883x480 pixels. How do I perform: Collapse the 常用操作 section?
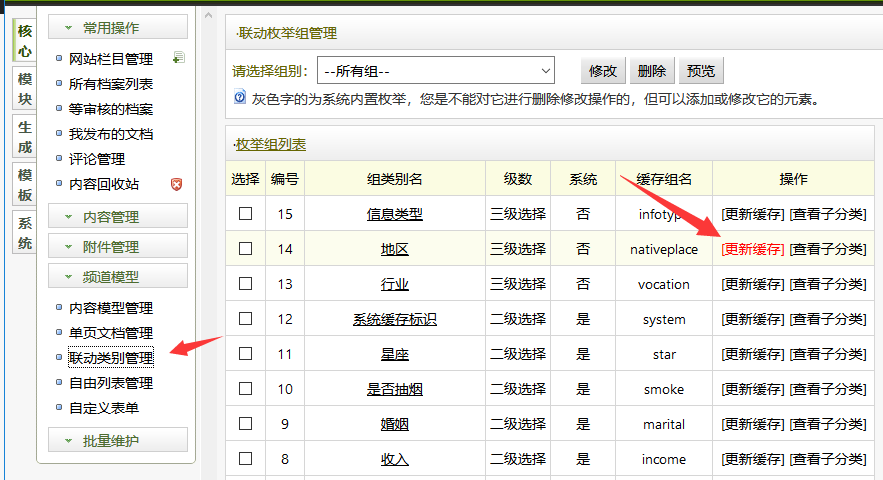[x=118, y=27]
